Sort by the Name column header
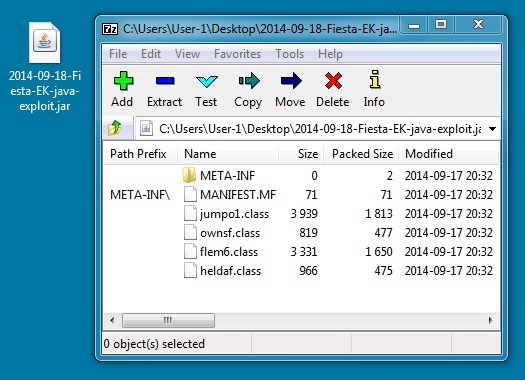 click(x=228, y=154)
